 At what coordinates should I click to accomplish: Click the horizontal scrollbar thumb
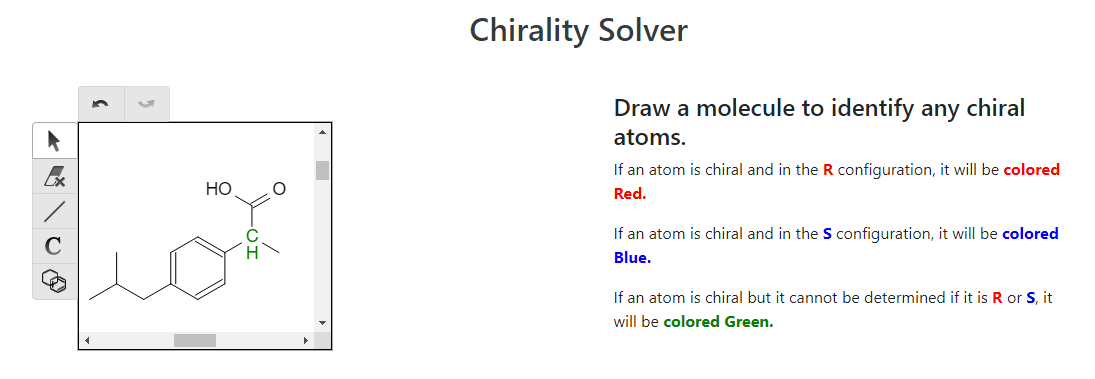click(x=195, y=341)
